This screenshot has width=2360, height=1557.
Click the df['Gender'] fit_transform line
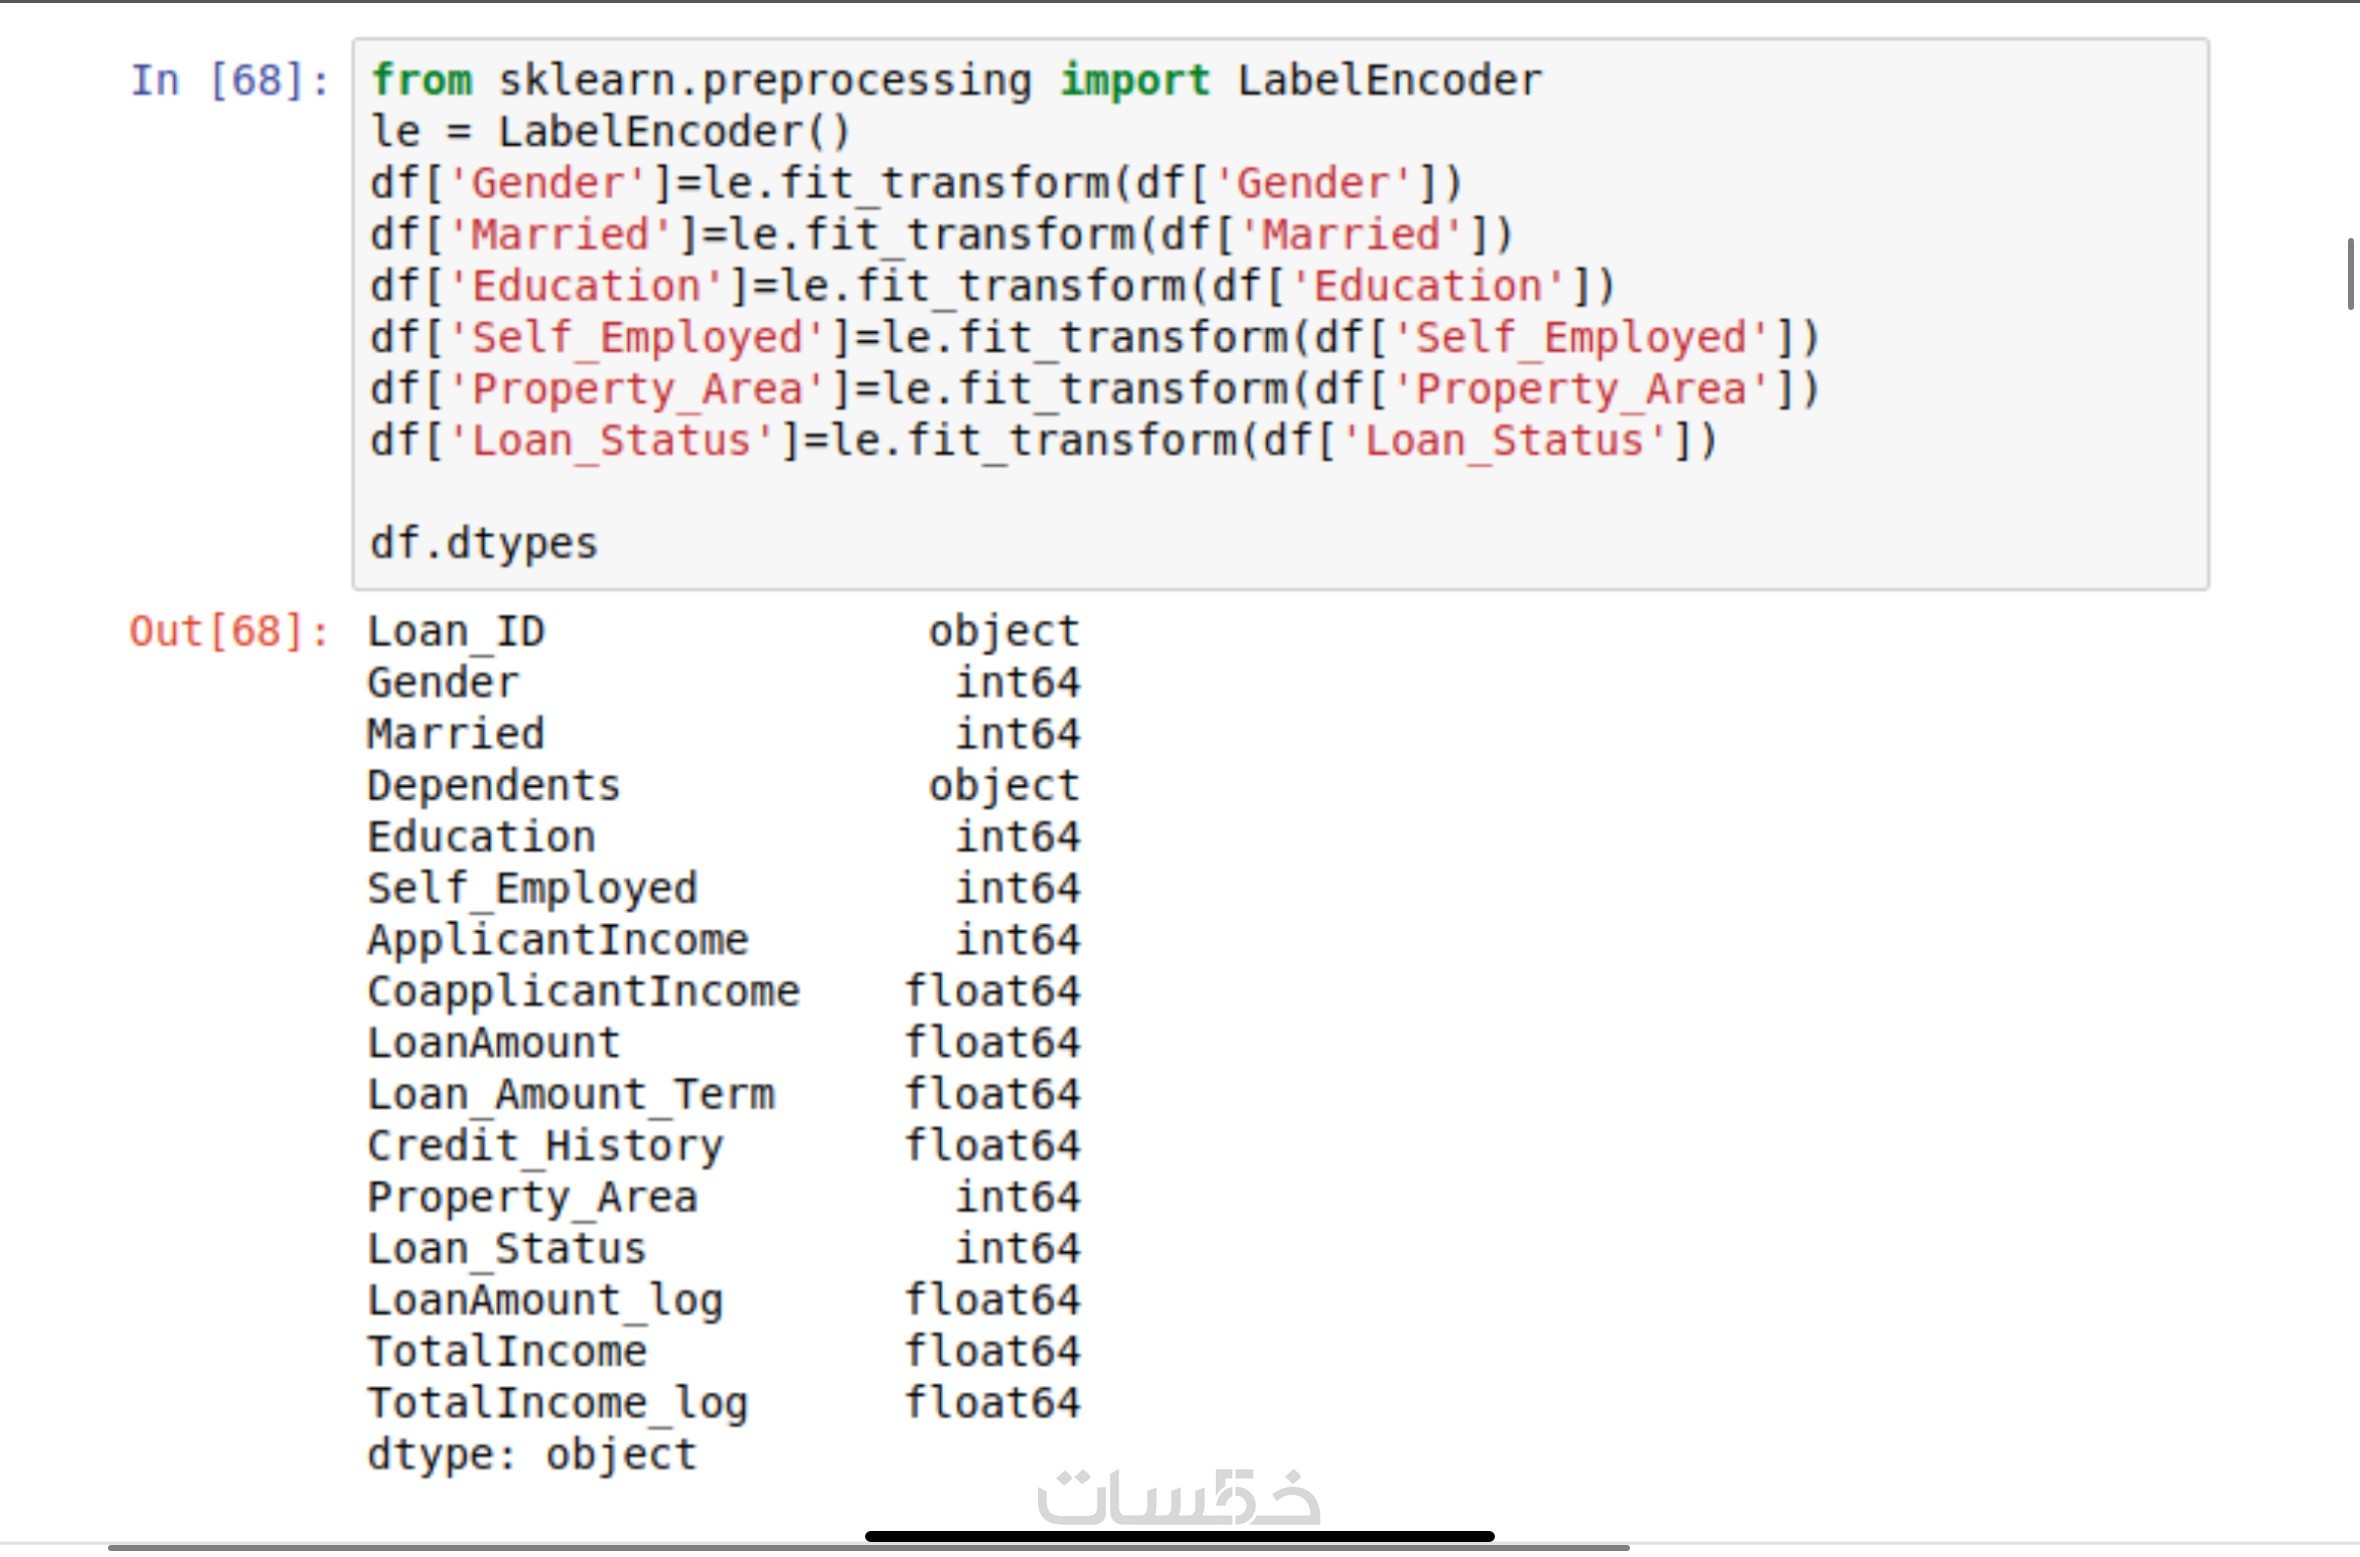tap(915, 184)
